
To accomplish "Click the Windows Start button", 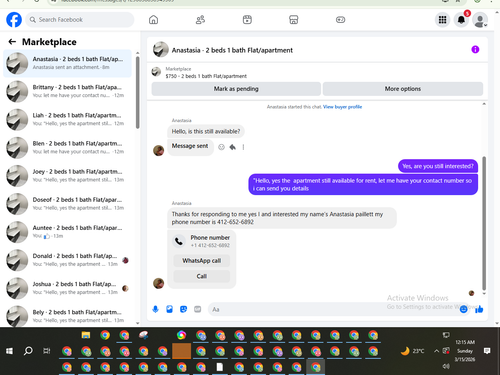I will pyautogui.click(x=9, y=351).
